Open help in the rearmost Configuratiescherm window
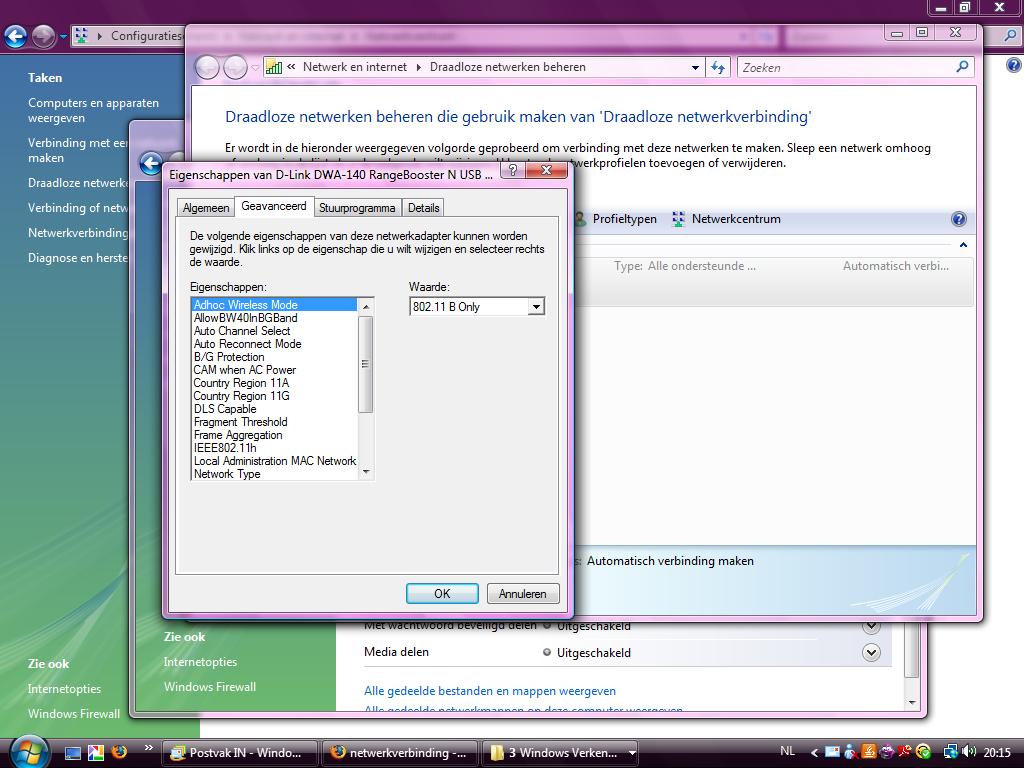Image resolution: width=1024 pixels, height=768 pixels. [1014, 65]
